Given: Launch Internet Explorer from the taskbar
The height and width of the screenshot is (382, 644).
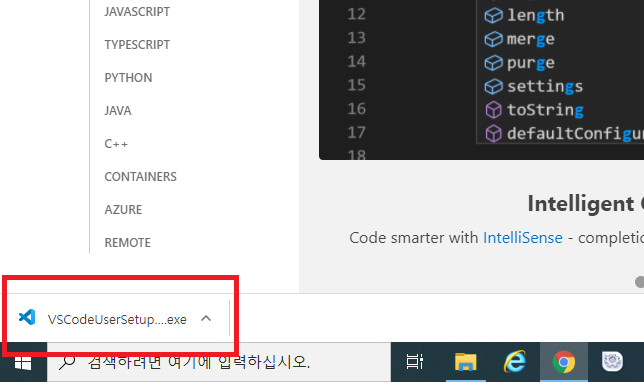Looking at the screenshot, I should [x=515, y=362].
